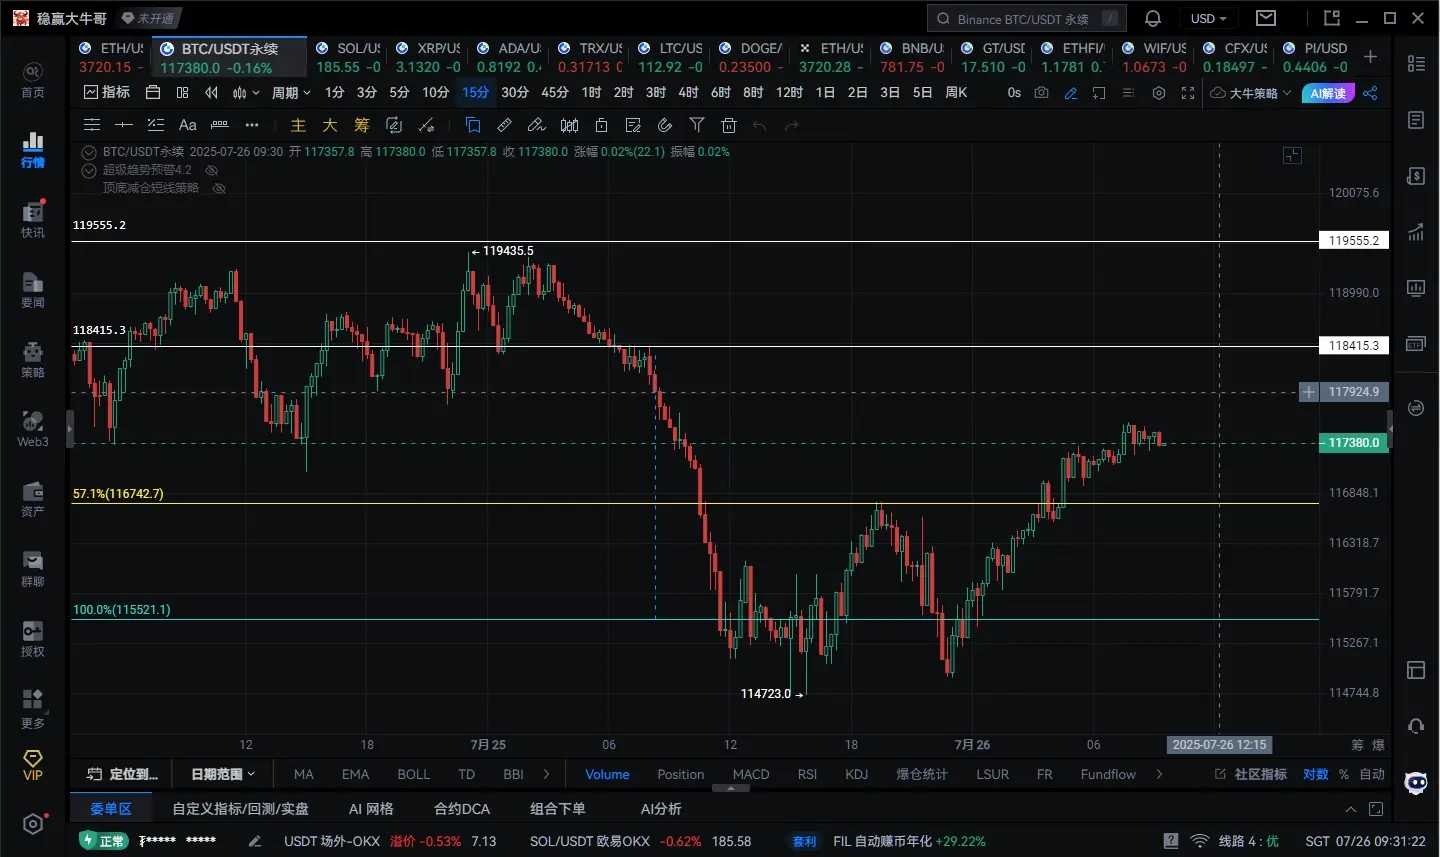Select the horizontal line drawing tool
1440x857 pixels.
(x=124, y=125)
